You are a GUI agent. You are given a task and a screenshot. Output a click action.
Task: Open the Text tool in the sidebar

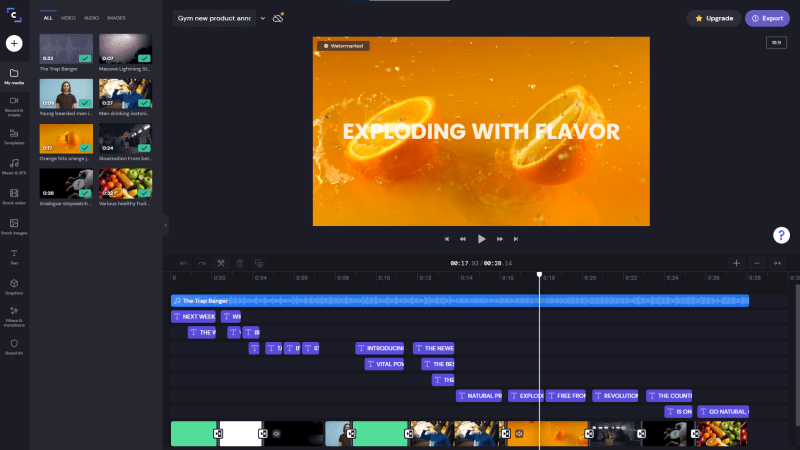coord(14,256)
